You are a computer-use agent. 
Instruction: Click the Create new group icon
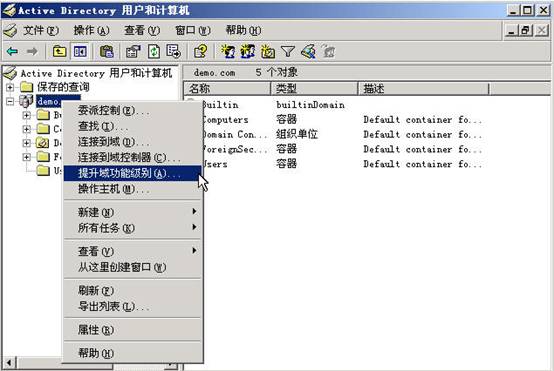click(248, 52)
